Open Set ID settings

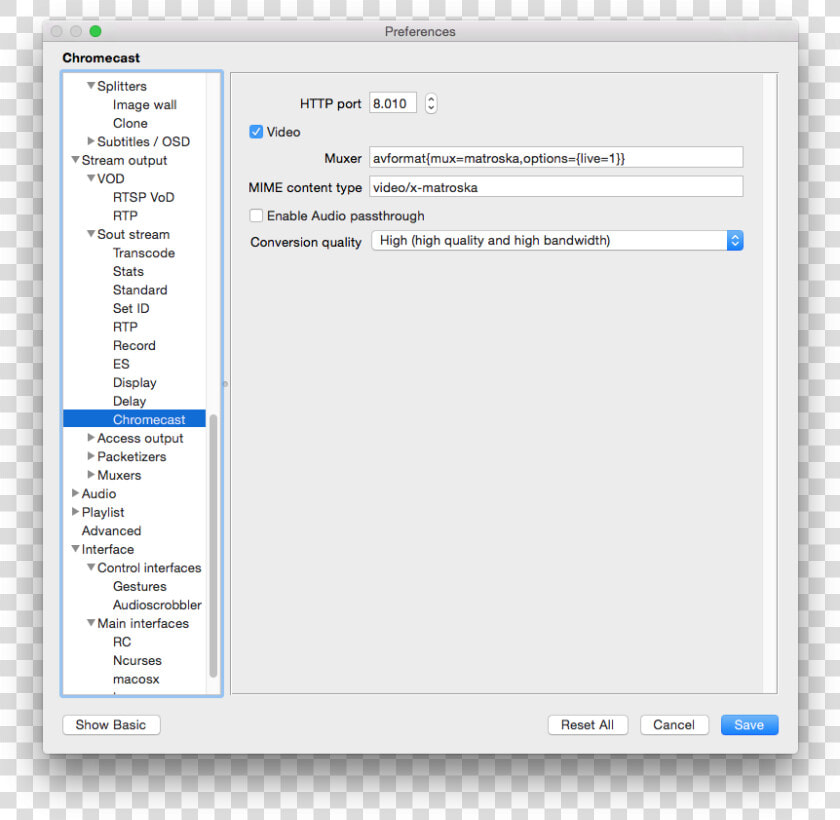click(x=131, y=308)
